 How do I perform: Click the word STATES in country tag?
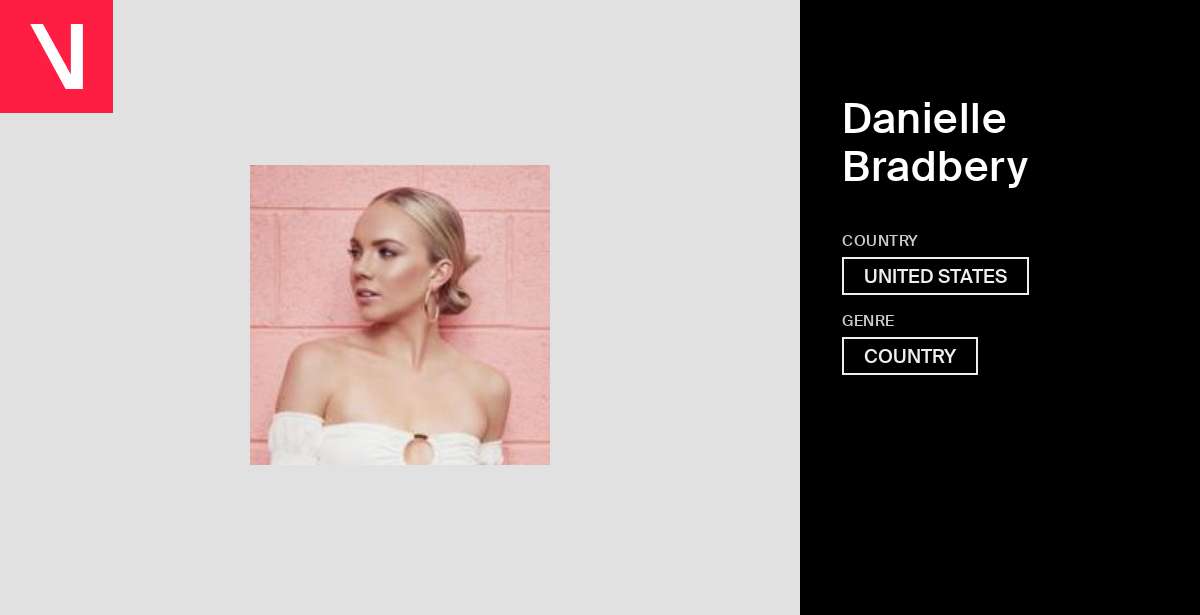coord(971,276)
